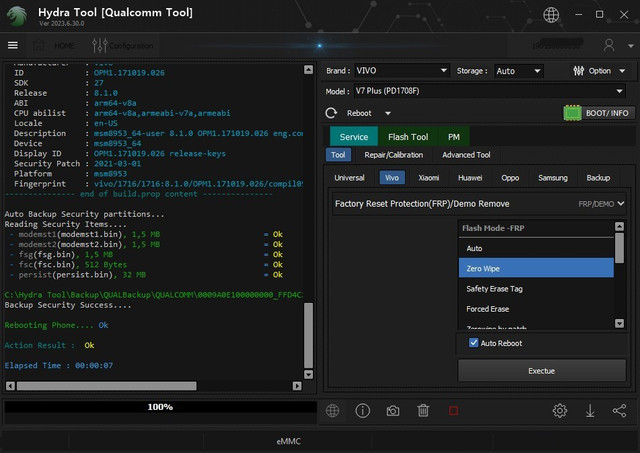The height and width of the screenshot is (453, 640).
Task: Open the Vivo brand tab
Action: (x=392, y=178)
